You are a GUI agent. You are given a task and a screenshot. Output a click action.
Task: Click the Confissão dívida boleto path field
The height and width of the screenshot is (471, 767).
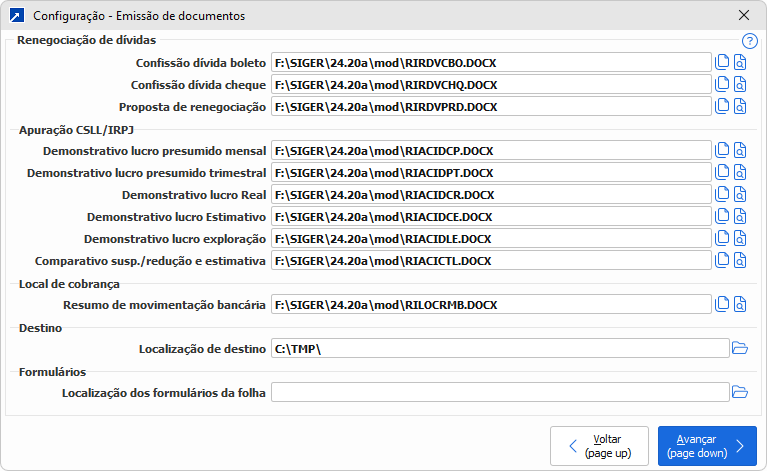click(x=490, y=63)
